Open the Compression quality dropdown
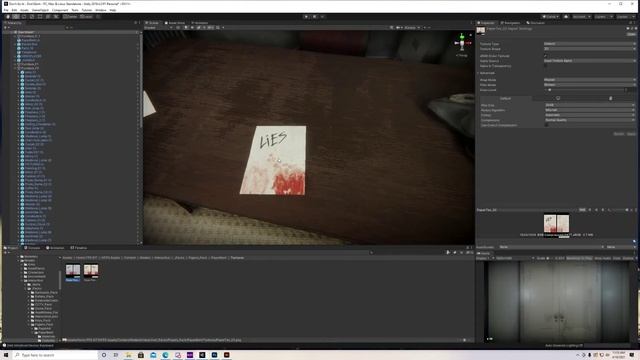Viewport: 640px width, 360px height. pyautogui.click(x=589, y=120)
